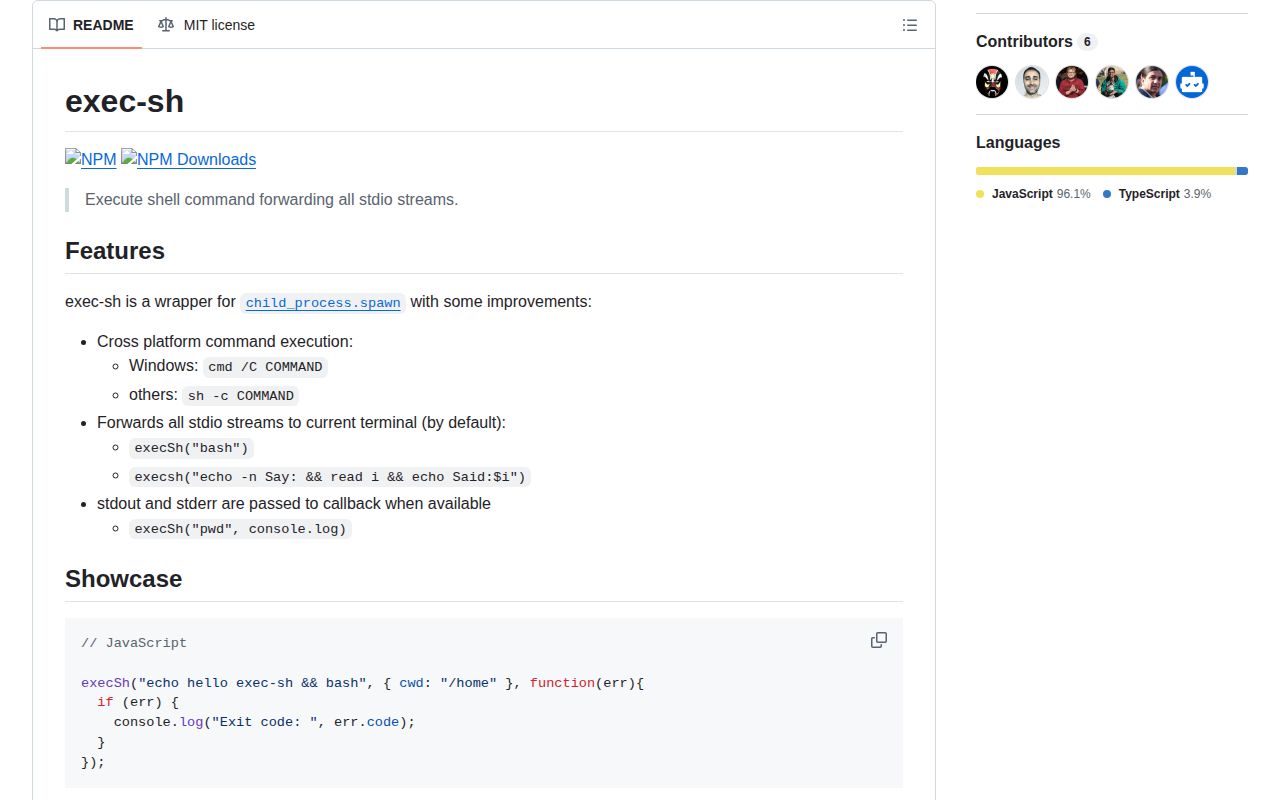
Task: Switch to the MIT license tab
Action: (206, 25)
